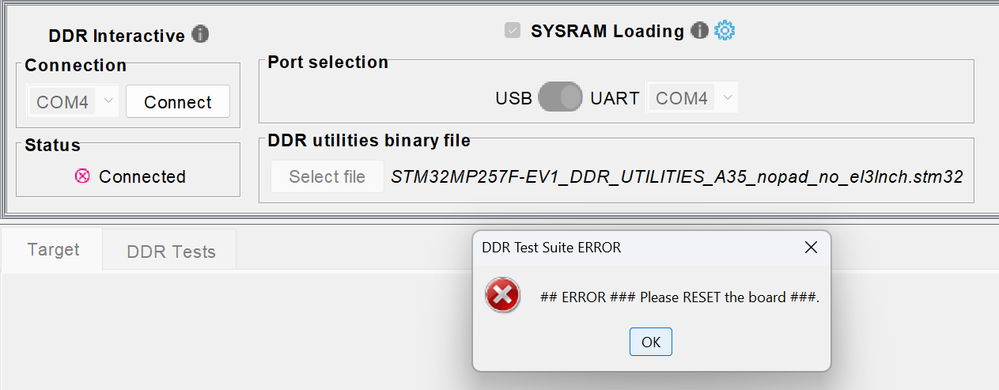Click the red error icon in dialog
The image size is (999, 390).
(503, 295)
